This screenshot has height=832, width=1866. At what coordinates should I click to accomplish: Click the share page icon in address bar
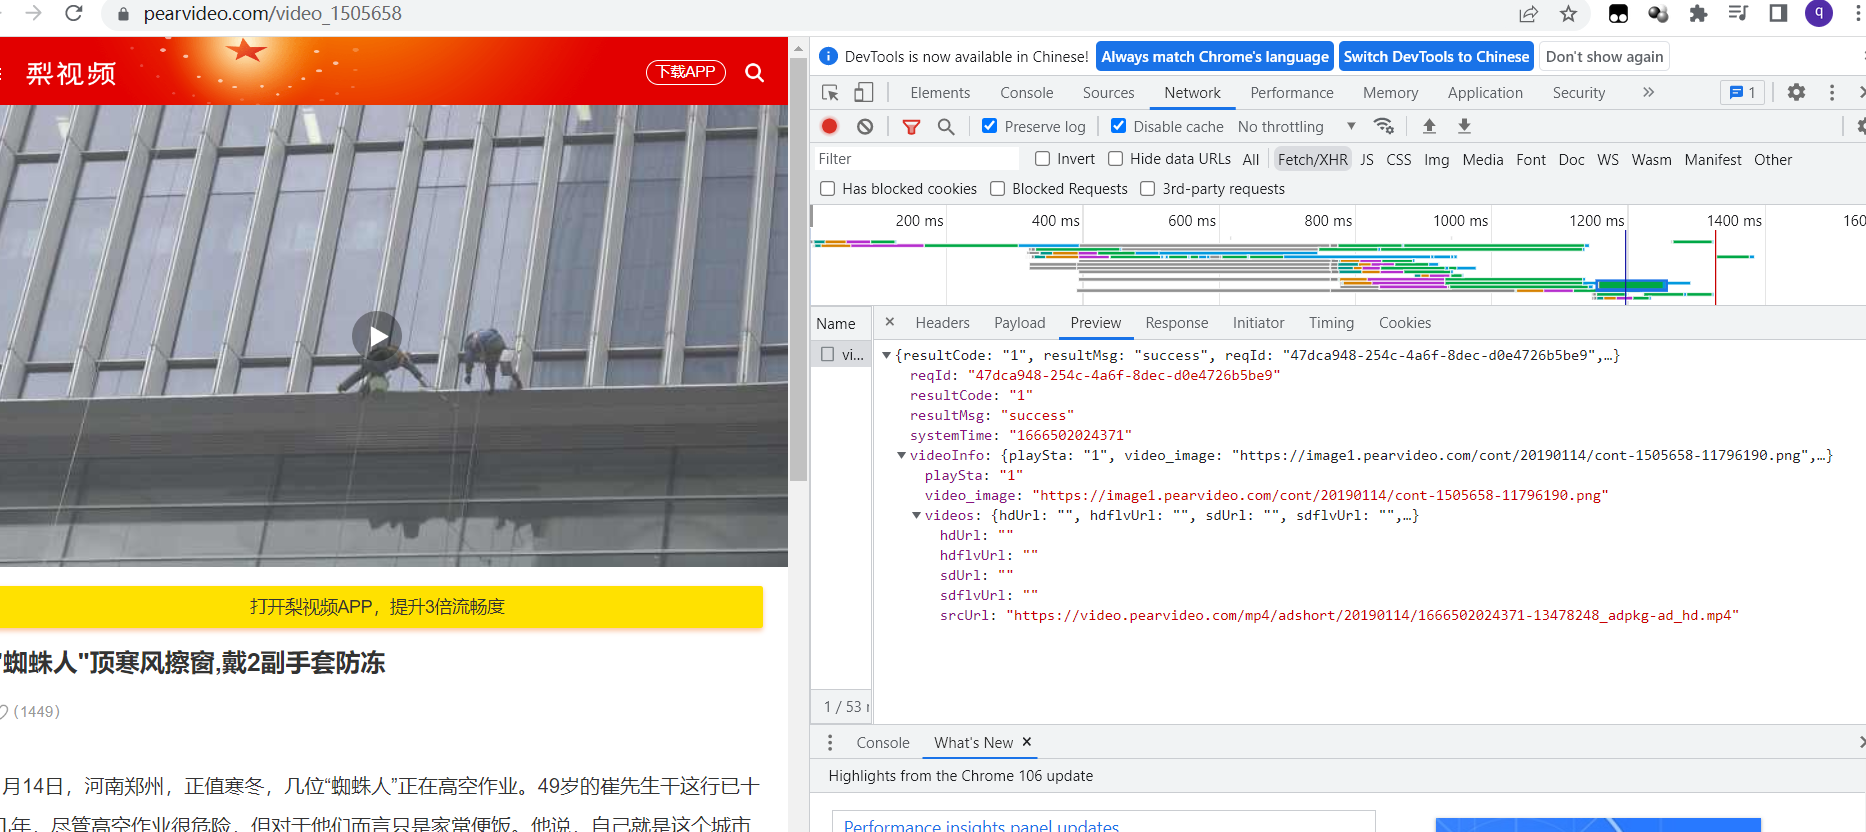1528,13
